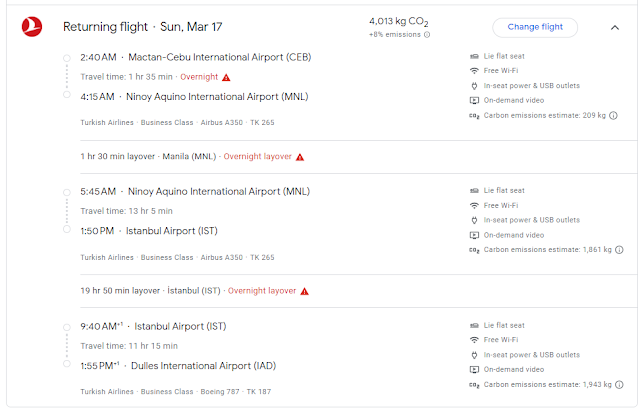Collapse the returning flight details chevron
This screenshot has width=640, height=410.
pos(615,28)
